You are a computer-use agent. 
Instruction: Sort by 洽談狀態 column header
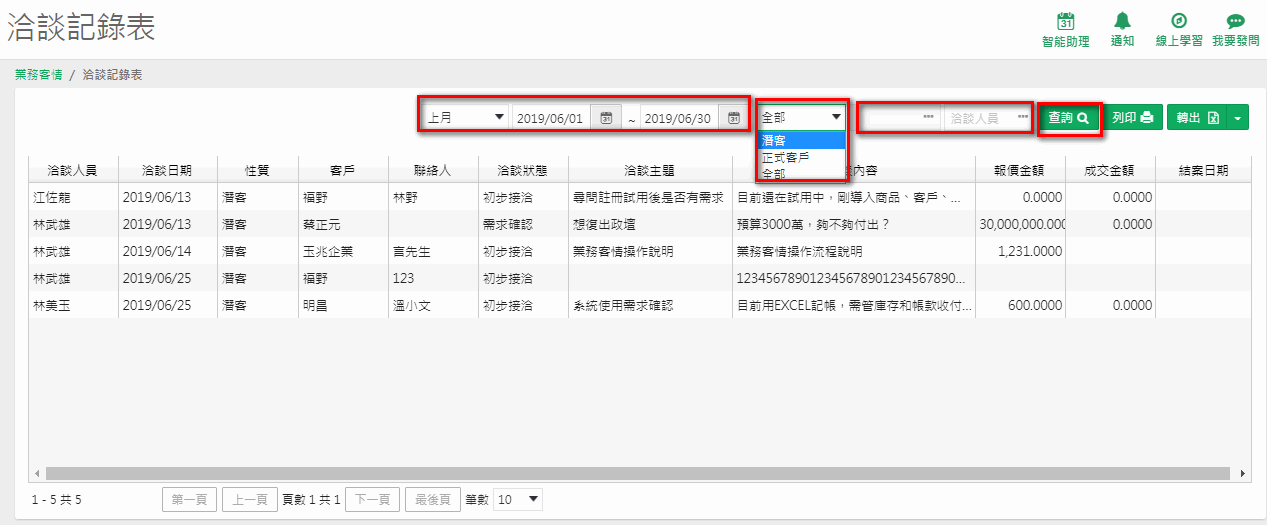[x=523, y=171]
